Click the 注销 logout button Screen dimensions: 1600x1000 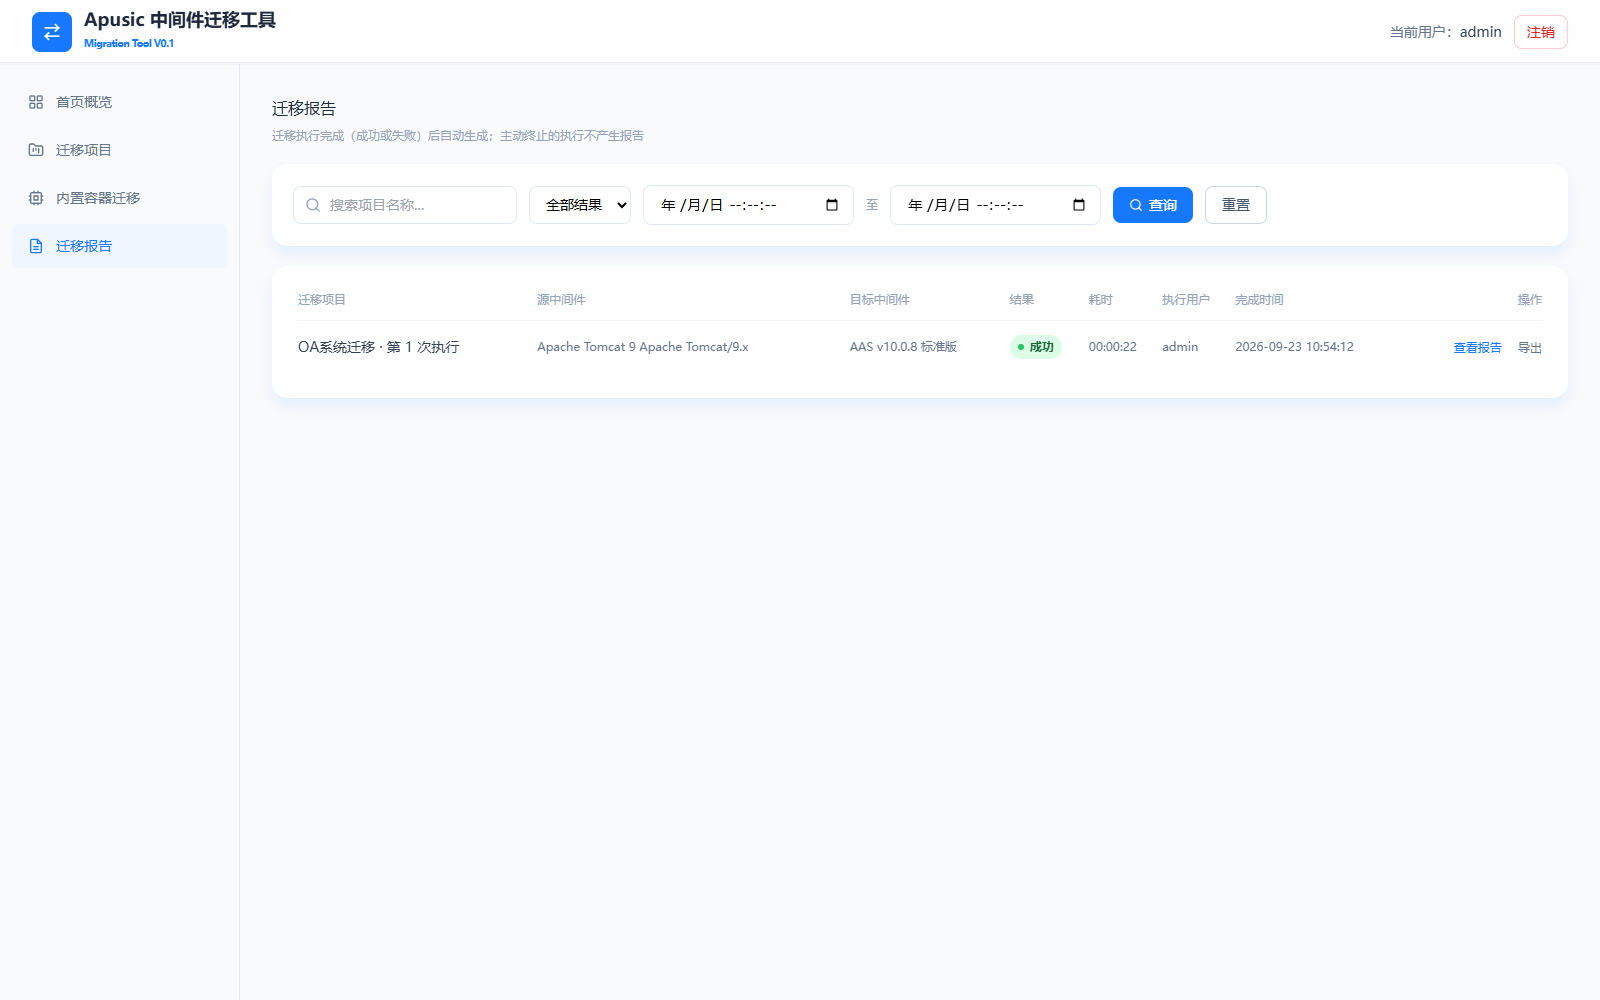click(x=1541, y=32)
